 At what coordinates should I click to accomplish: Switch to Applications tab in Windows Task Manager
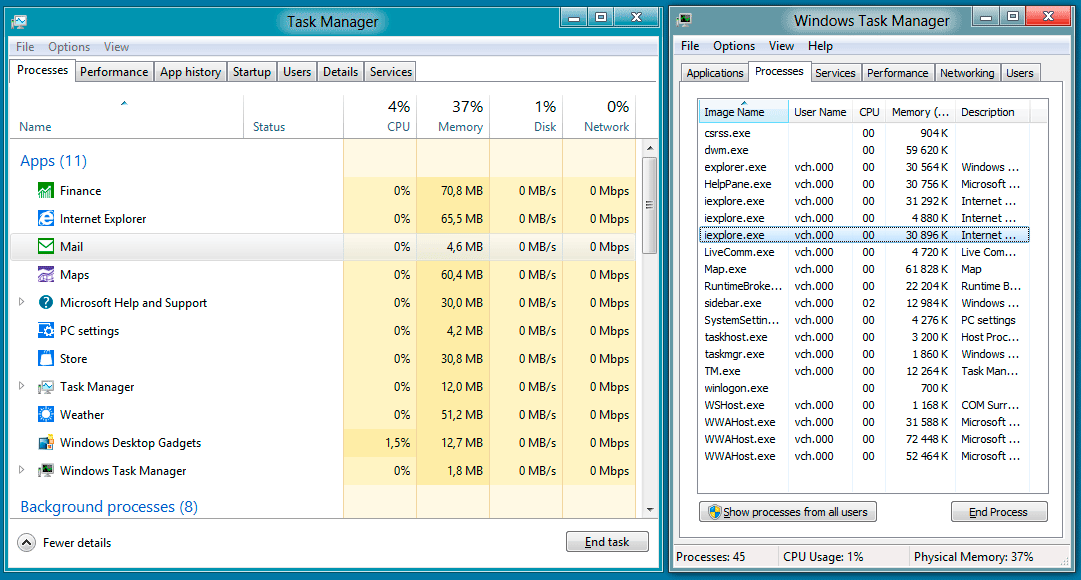(715, 73)
